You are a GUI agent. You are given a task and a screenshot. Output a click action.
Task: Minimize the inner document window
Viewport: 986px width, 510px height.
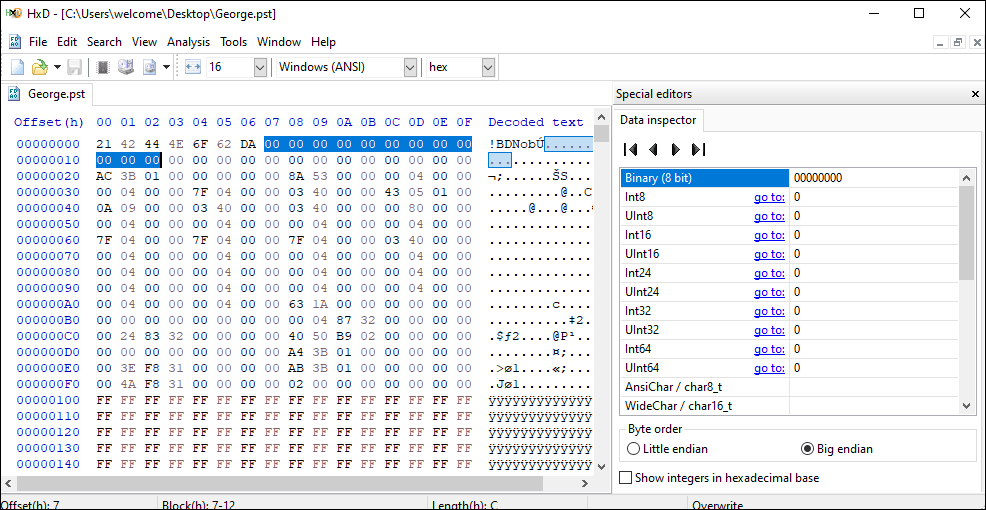(x=941, y=43)
